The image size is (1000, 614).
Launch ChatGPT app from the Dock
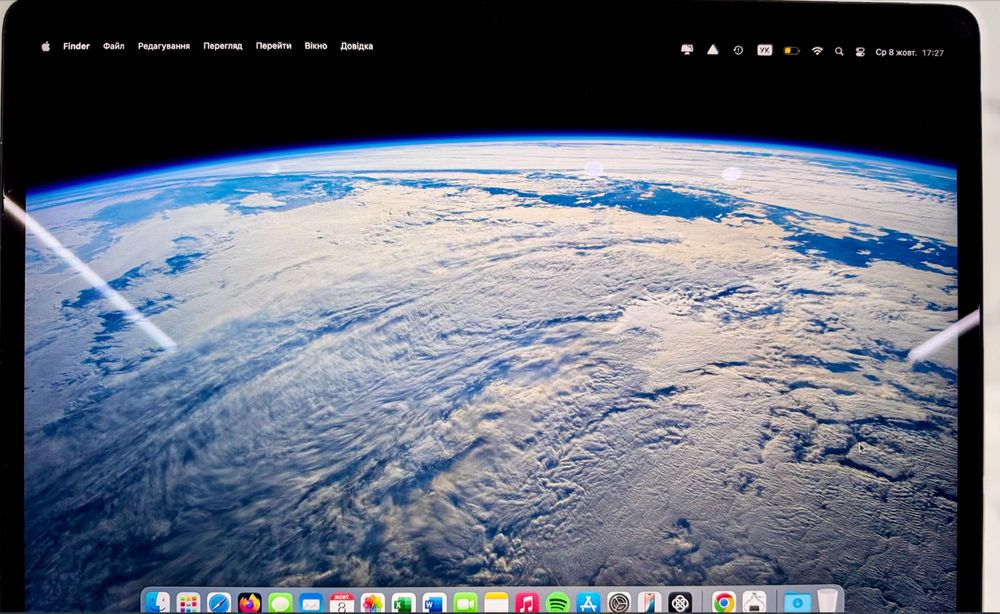[x=680, y=603]
